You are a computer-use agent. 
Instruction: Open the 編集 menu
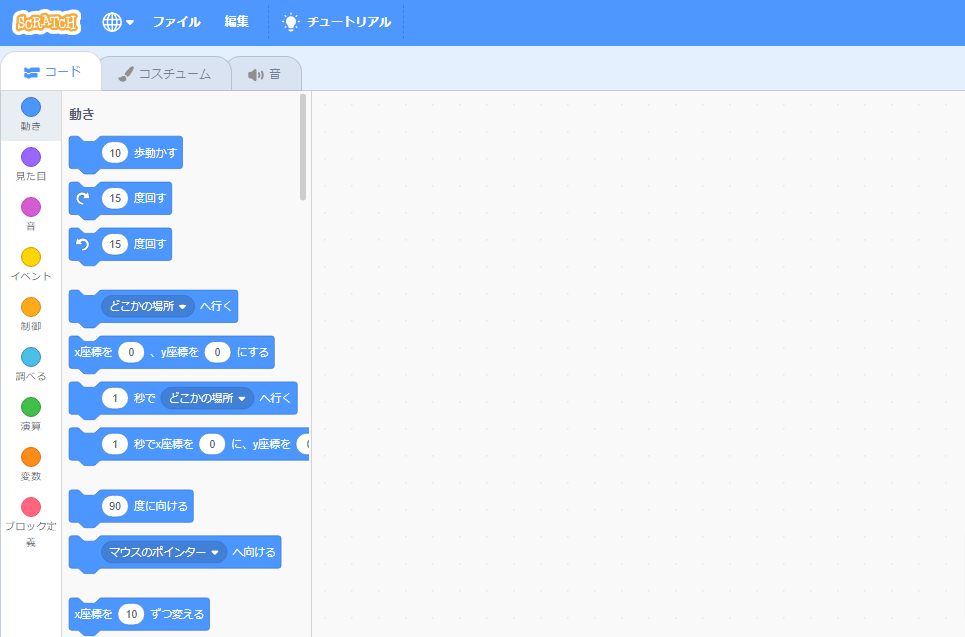tap(237, 22)
